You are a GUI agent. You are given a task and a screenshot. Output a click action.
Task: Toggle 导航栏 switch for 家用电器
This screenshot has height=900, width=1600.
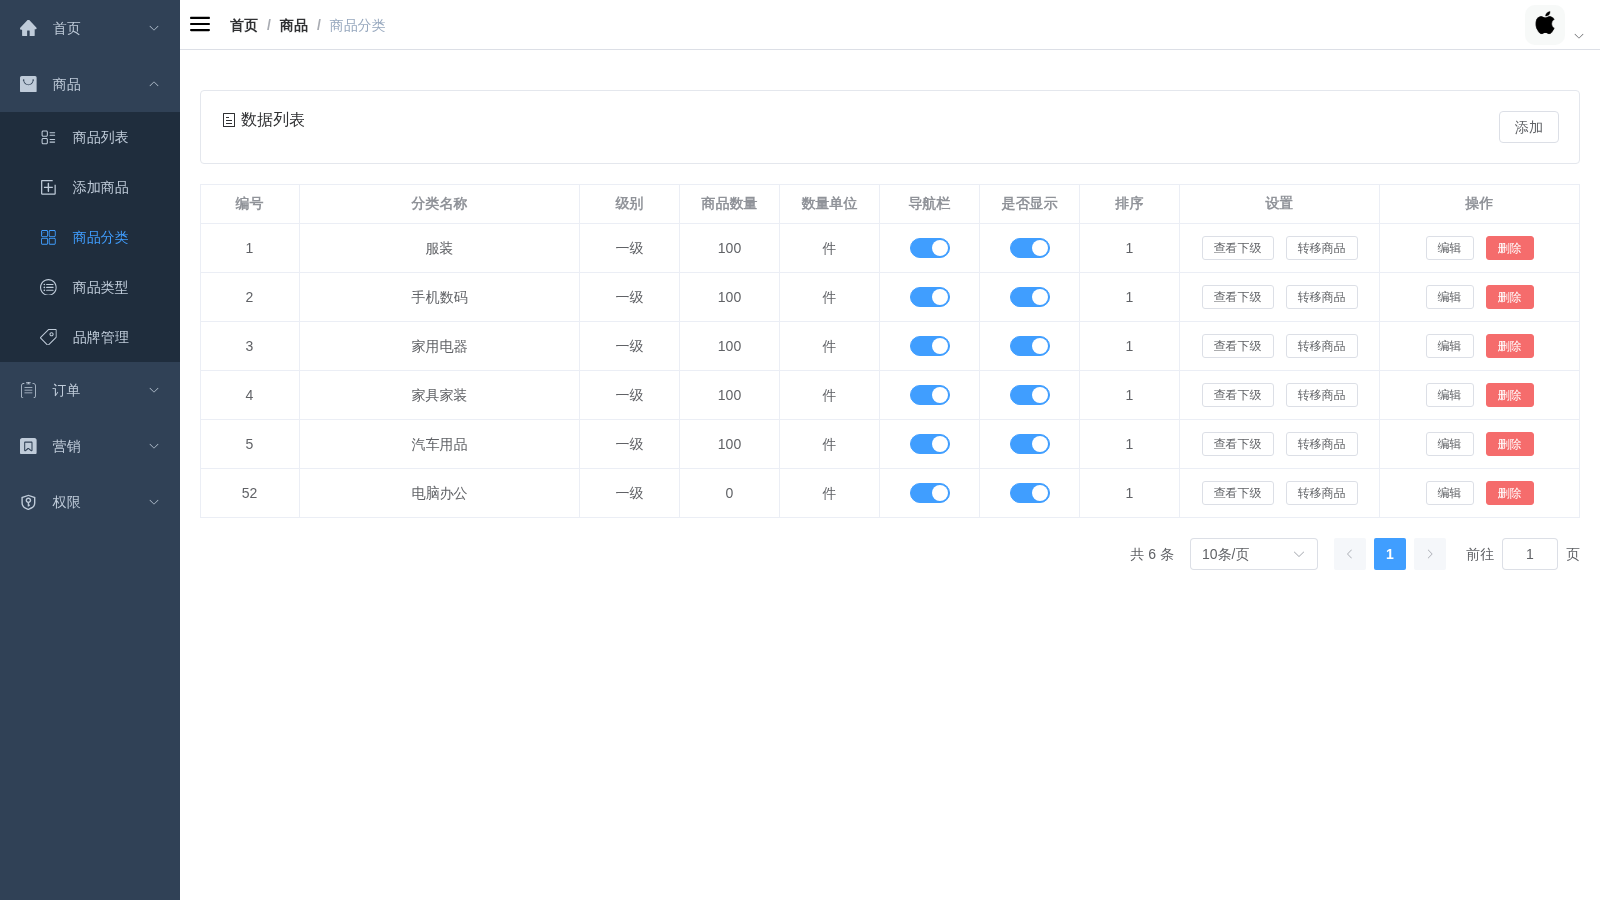point(930,346)
